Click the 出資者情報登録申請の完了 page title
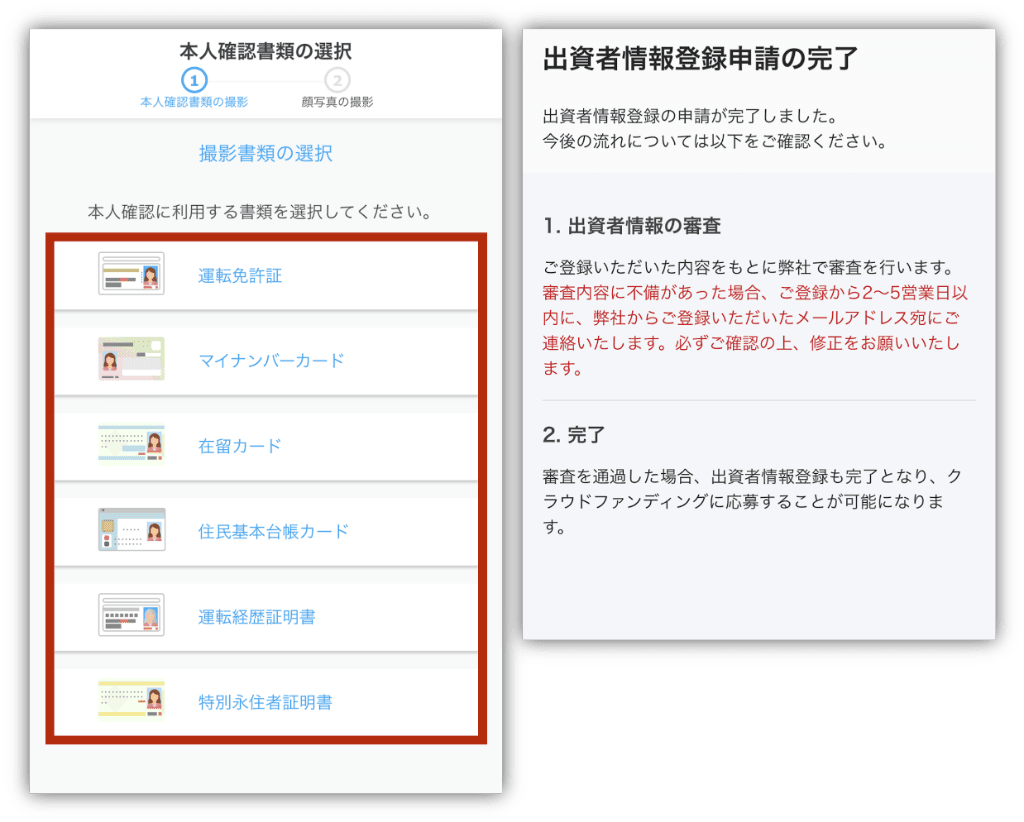Screen dimensions: 1024x822 click(700, 58)
